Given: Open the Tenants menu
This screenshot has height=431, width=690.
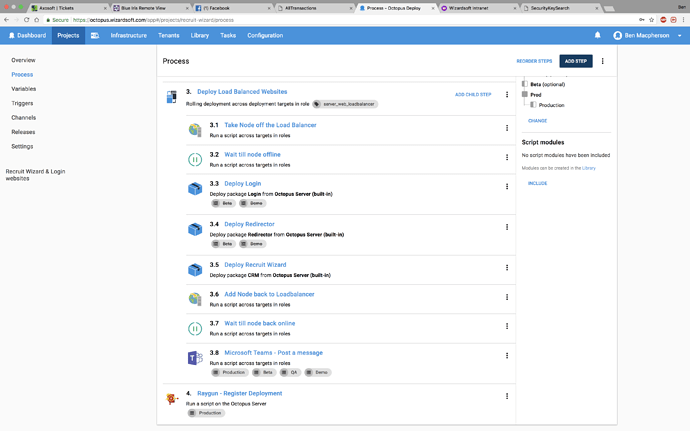Looking at the screenshot, I should [169, 36].
